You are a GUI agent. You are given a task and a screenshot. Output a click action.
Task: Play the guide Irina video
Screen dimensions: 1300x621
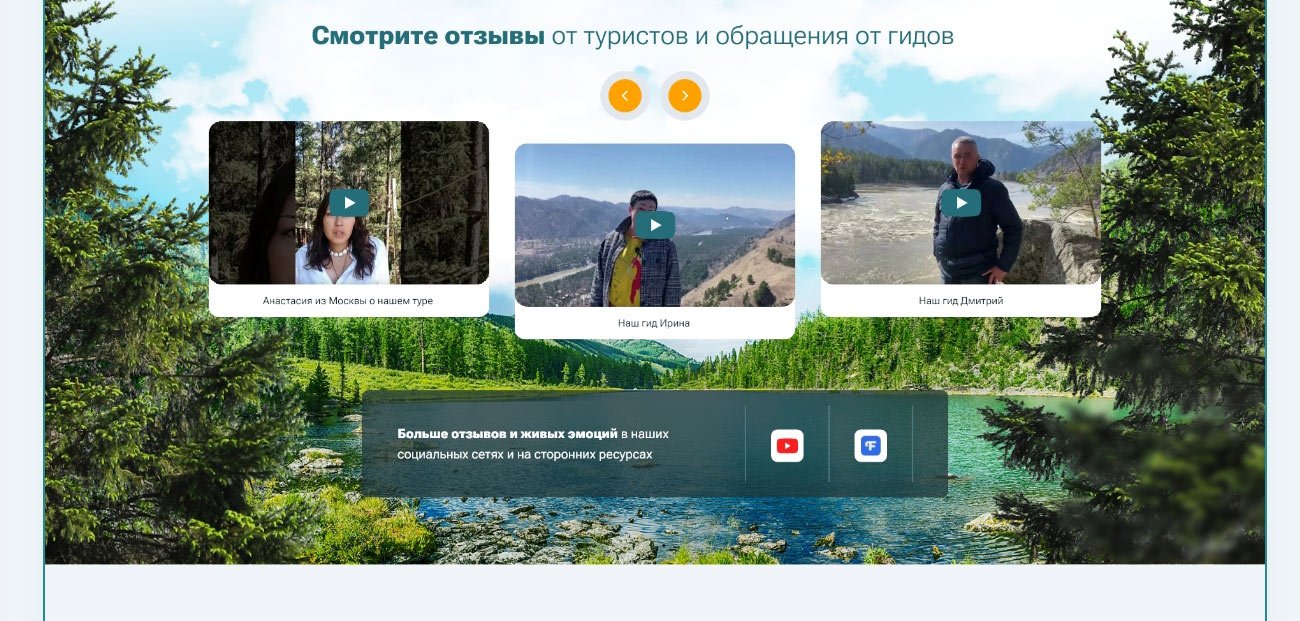[655, 225]
